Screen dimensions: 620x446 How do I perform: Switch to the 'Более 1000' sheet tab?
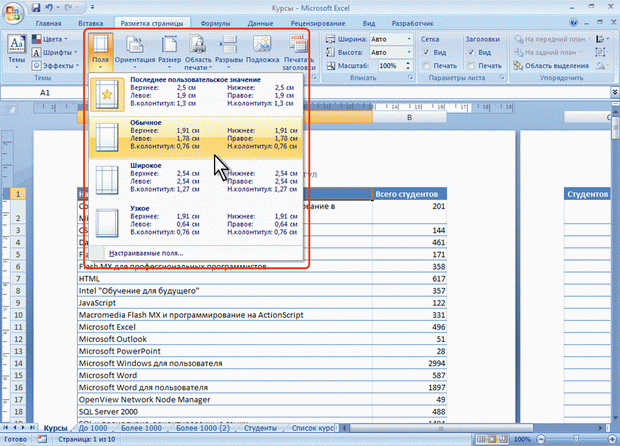141,428
